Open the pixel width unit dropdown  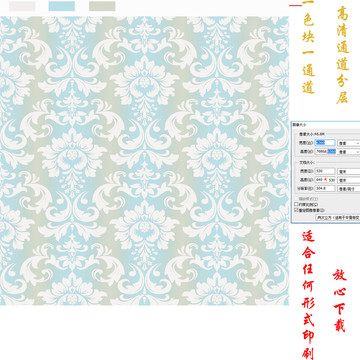pos(349,143)
